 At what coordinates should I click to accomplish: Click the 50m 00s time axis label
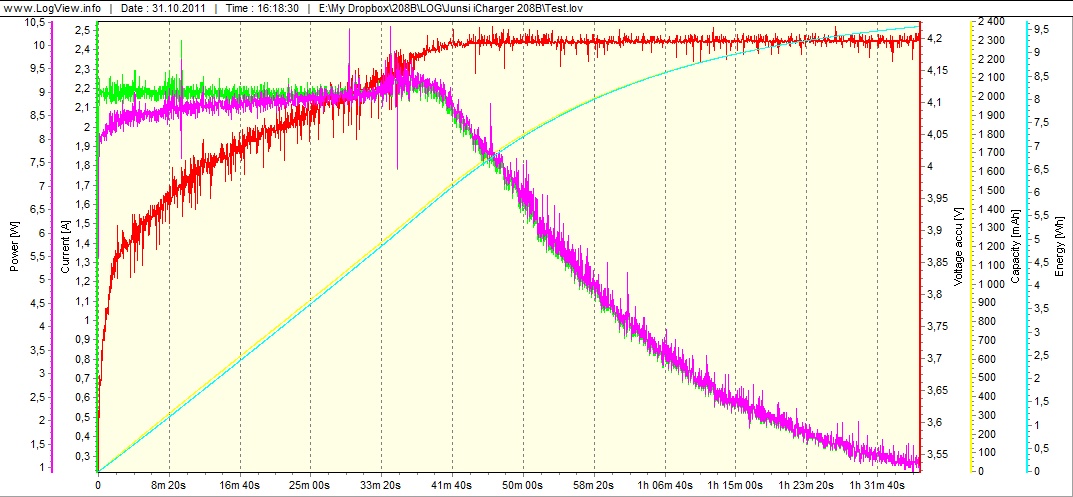523,485
